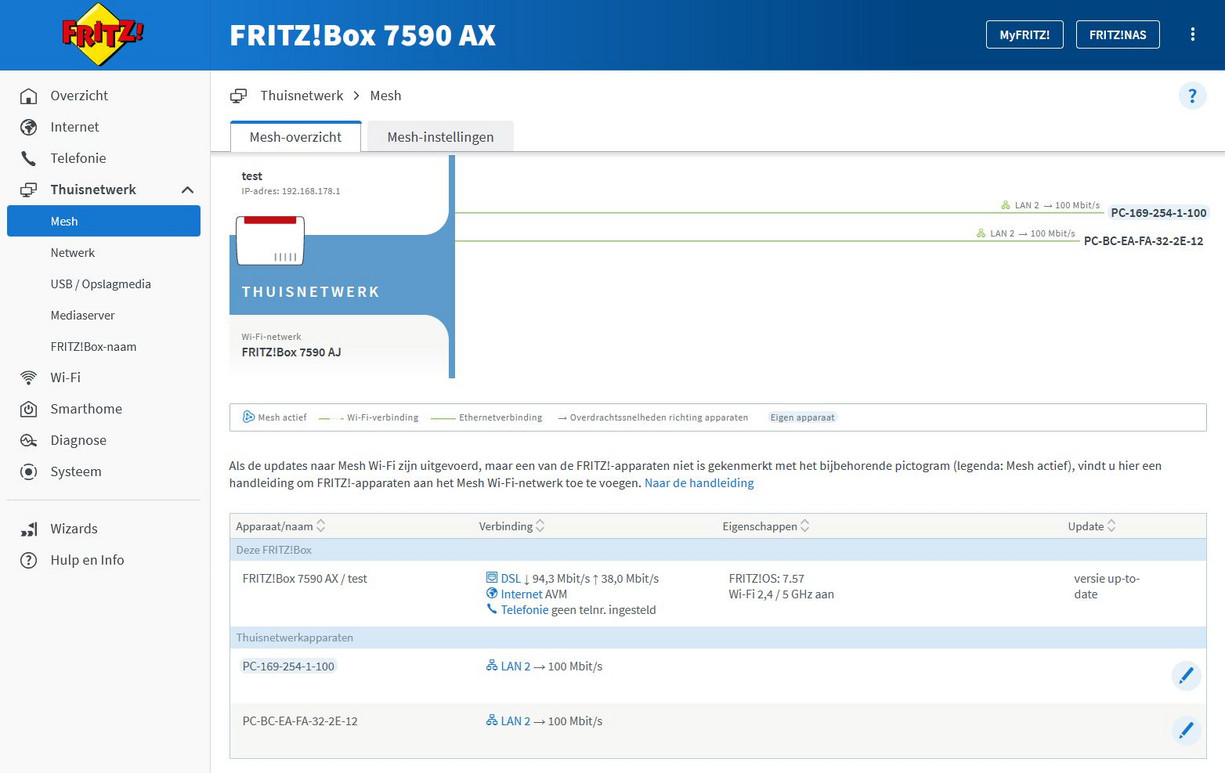Click the Internet globe icon in table row
The height and width of the screenshot is (773, 1225).
(x=491, y=594)
